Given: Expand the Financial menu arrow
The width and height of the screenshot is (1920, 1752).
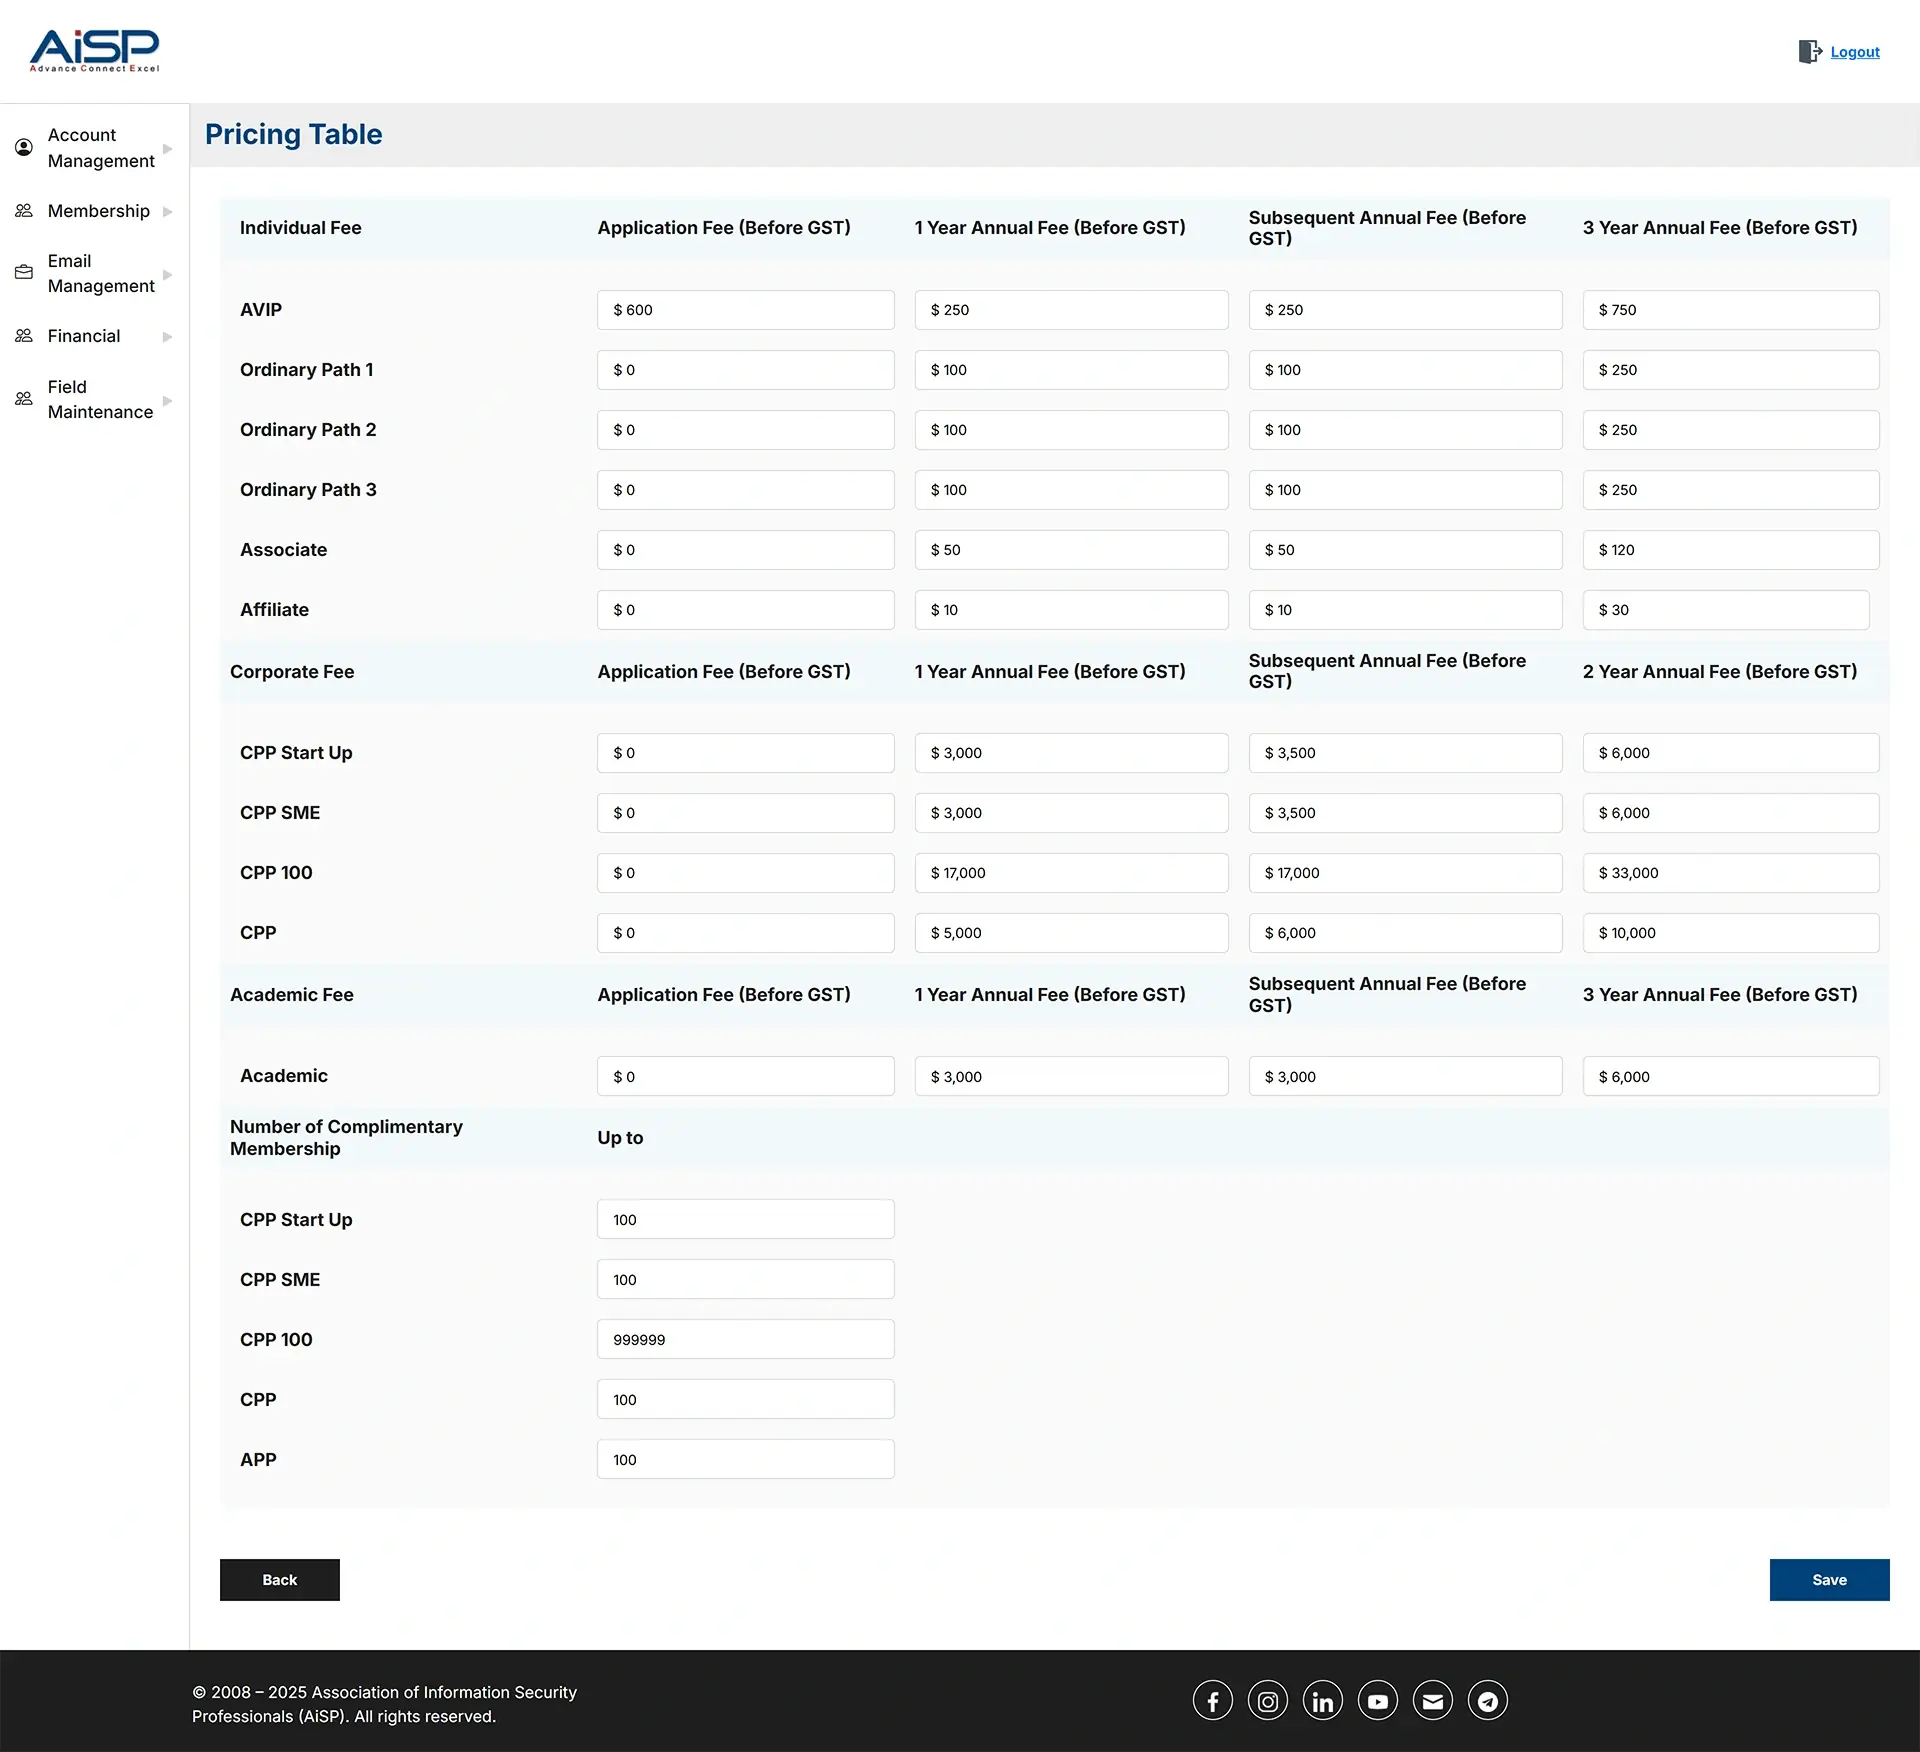Looking at the screenshot, I should [x=167, y=336].
